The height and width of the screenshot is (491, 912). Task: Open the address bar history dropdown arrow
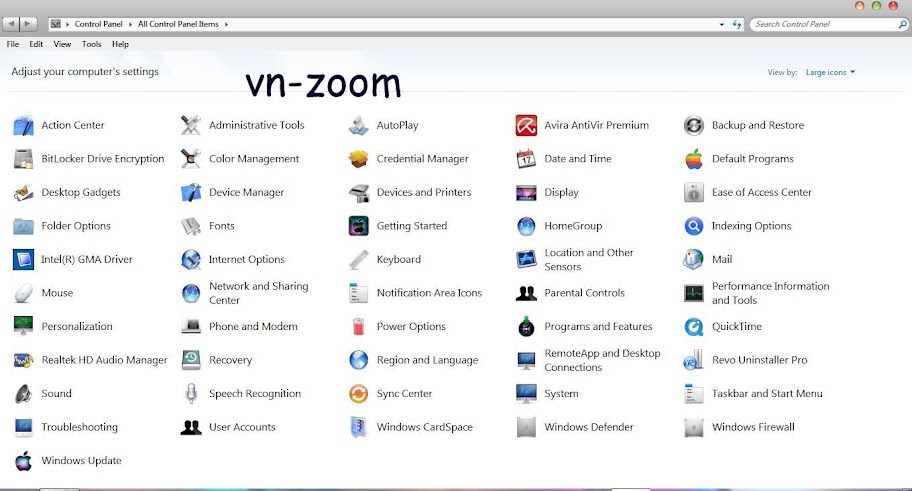[x=722, y=24]
